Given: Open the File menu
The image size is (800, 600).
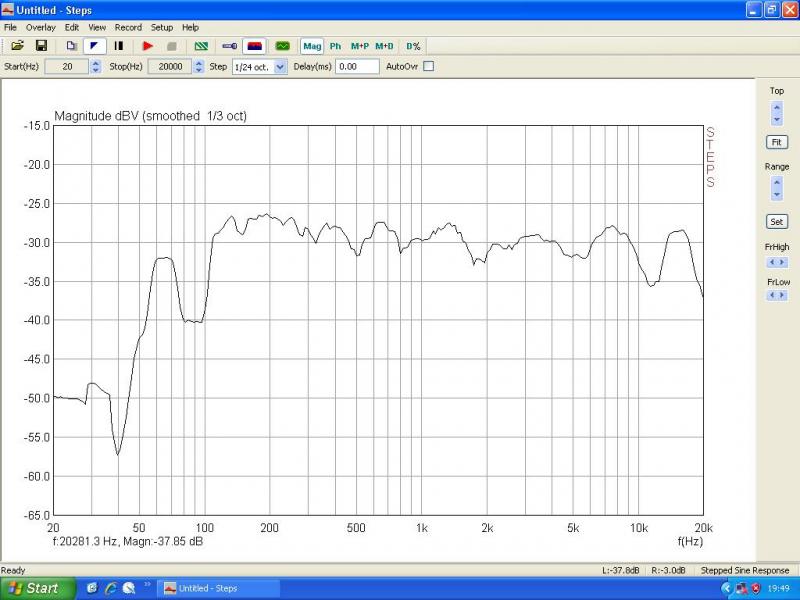Looking at the screenshot, I should pos(10,28).
